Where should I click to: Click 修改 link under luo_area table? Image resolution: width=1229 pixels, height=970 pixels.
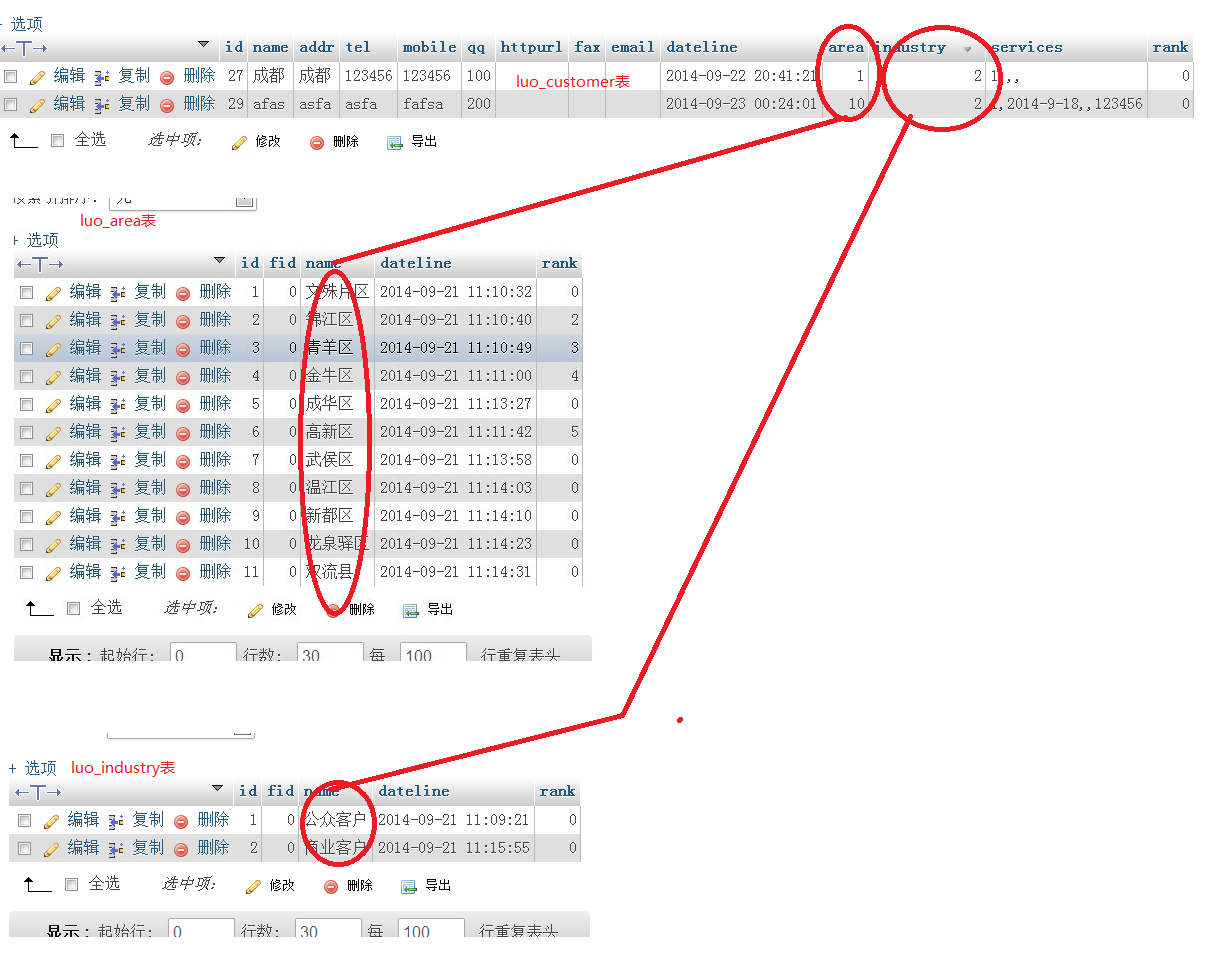(x=284, y=610)
